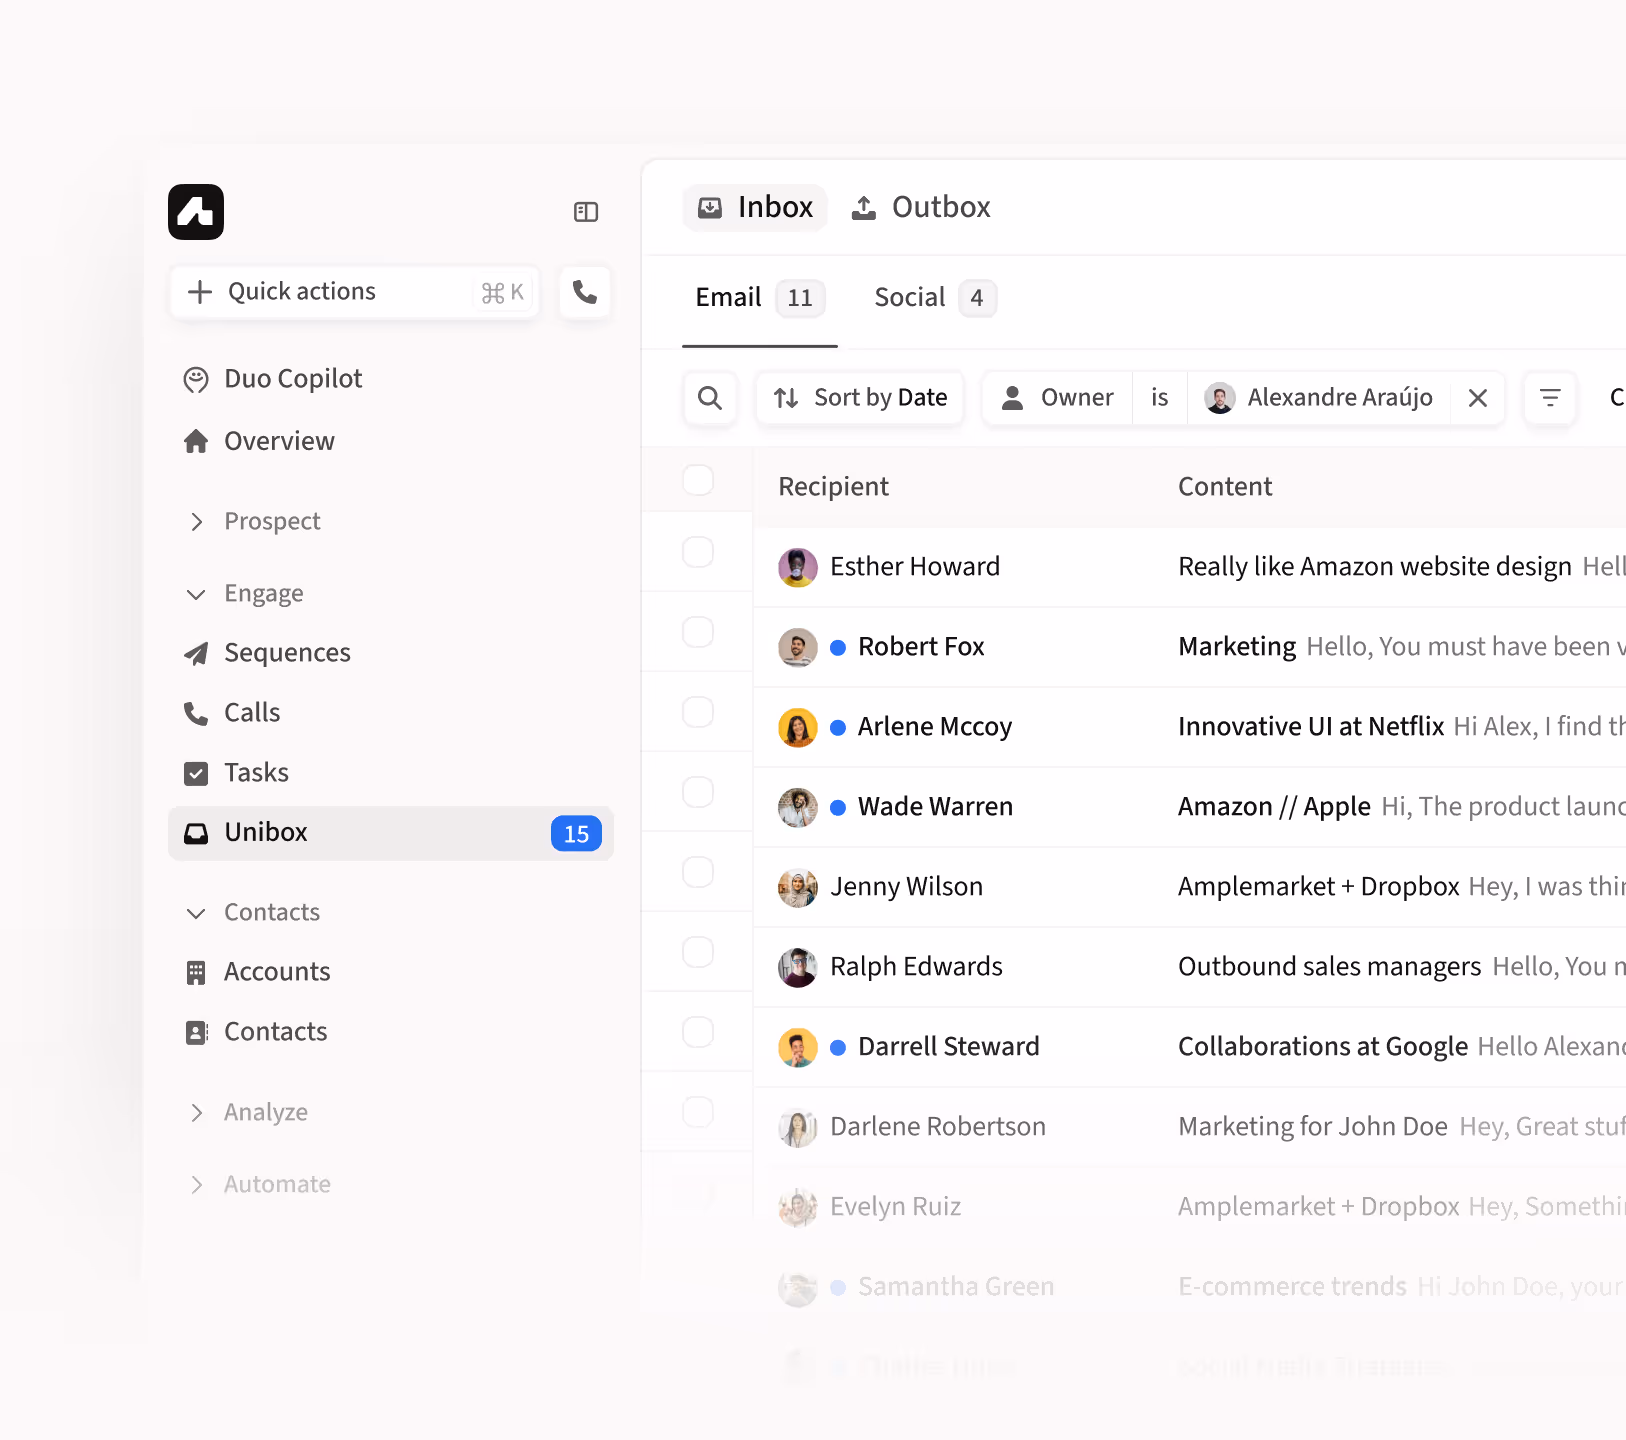Switch to the Outbox tab

point(921,208)
